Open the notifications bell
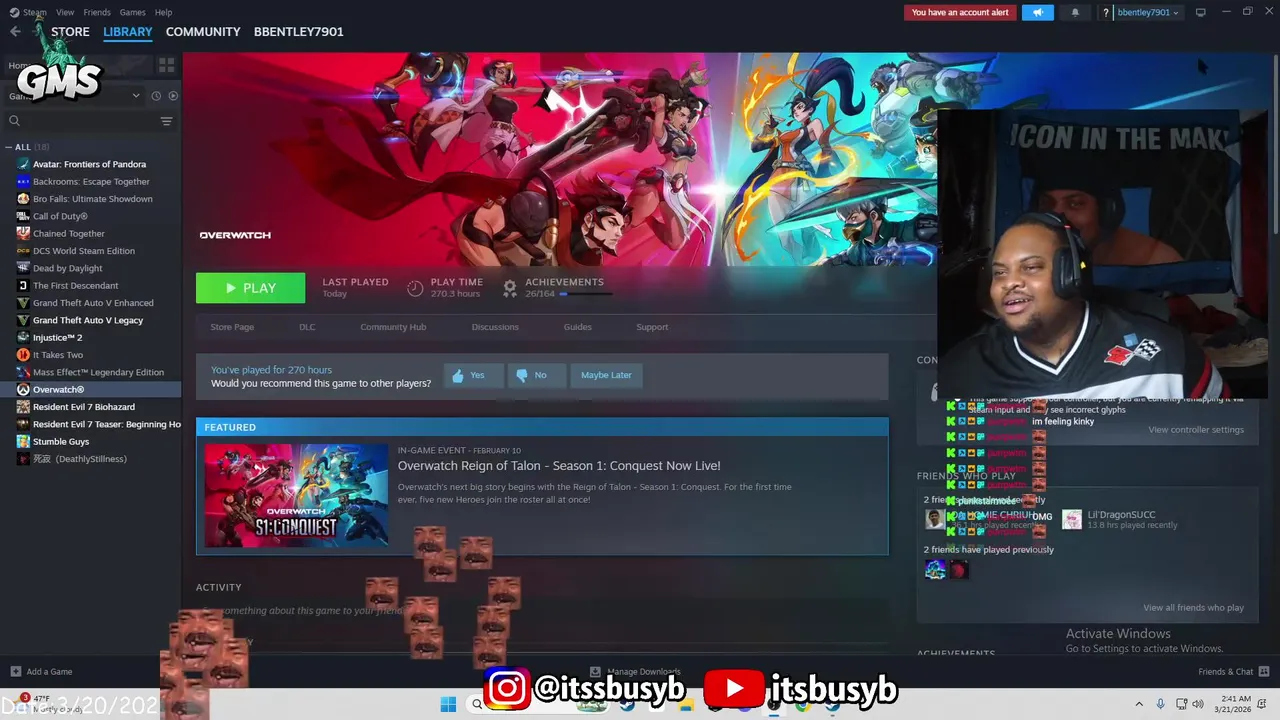This screenshot has height=720, width=1280. pos(1075,12)
